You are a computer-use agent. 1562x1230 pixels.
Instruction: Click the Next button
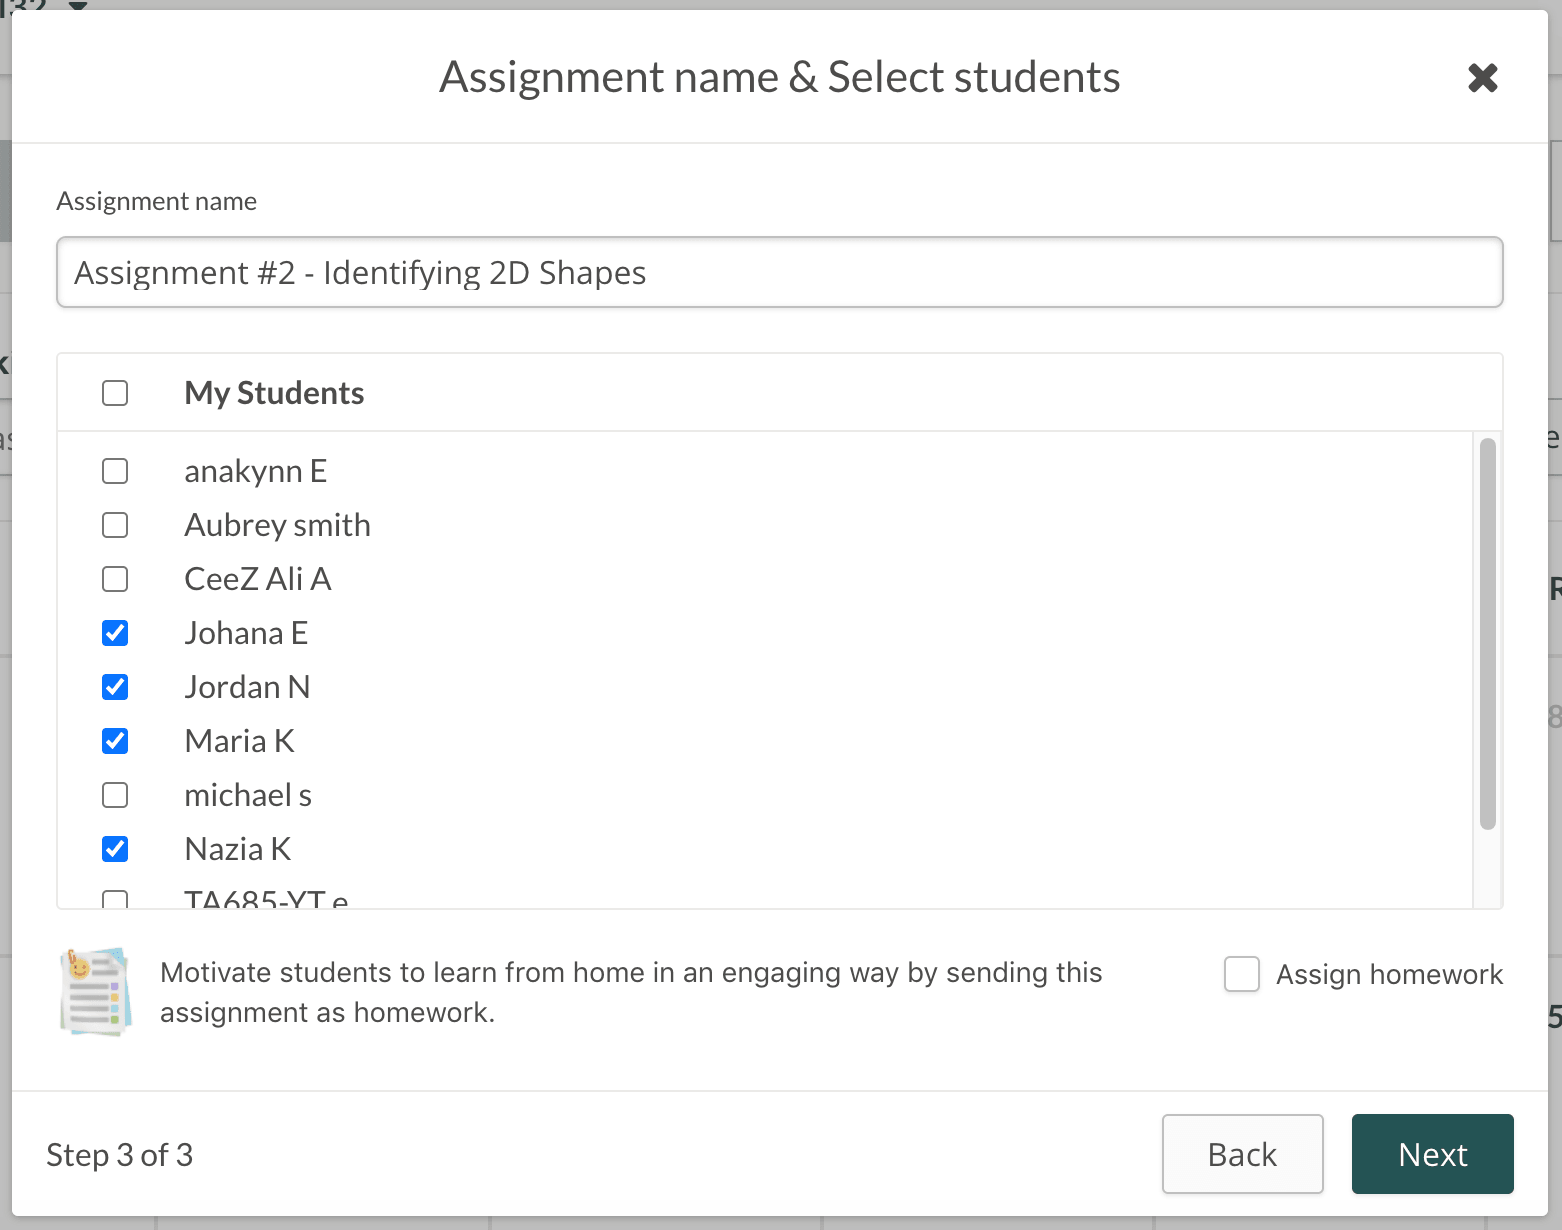(x=1432, y=1154)
